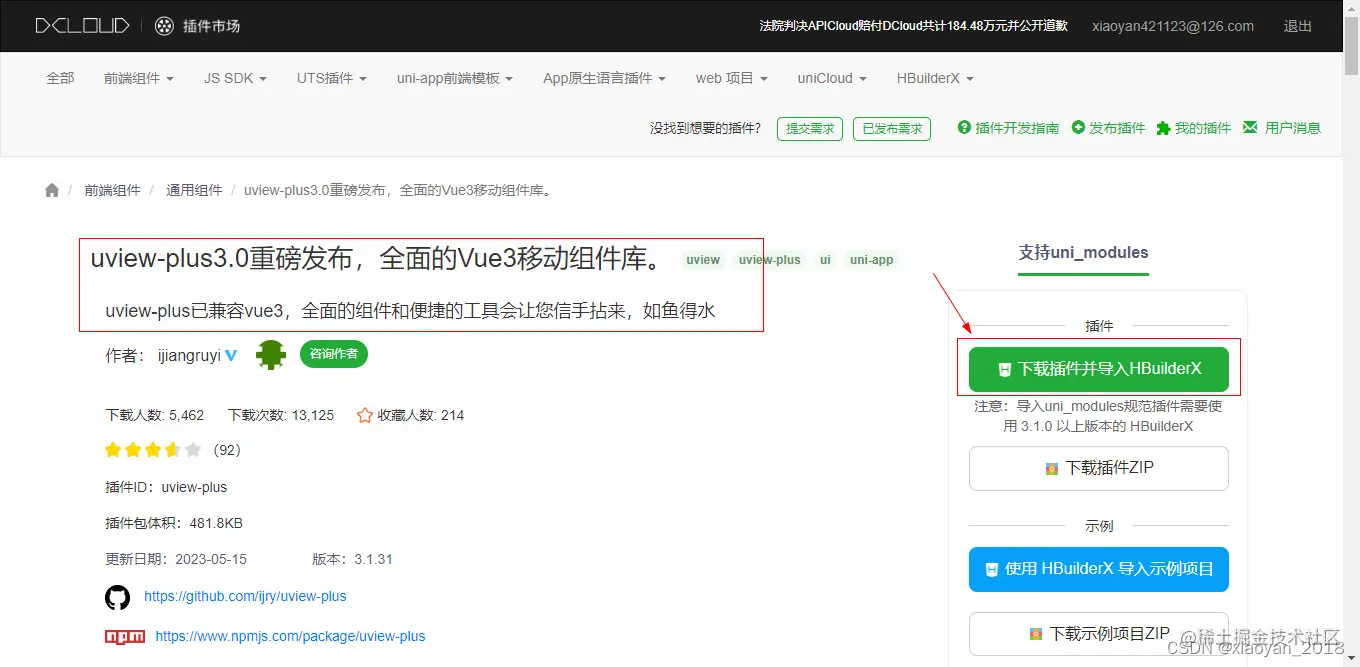Expand the App原生语言插件 dropdown
Image resolution: width=1360 pixels, height=667 pixels.
[x=604, y=78]
